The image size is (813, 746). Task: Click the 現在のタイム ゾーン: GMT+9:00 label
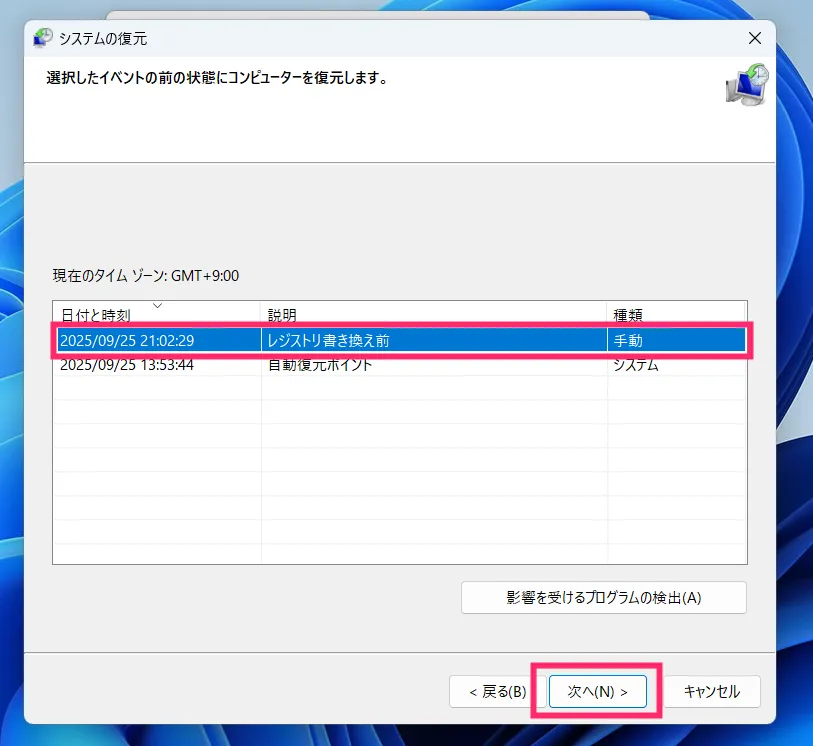146,276
